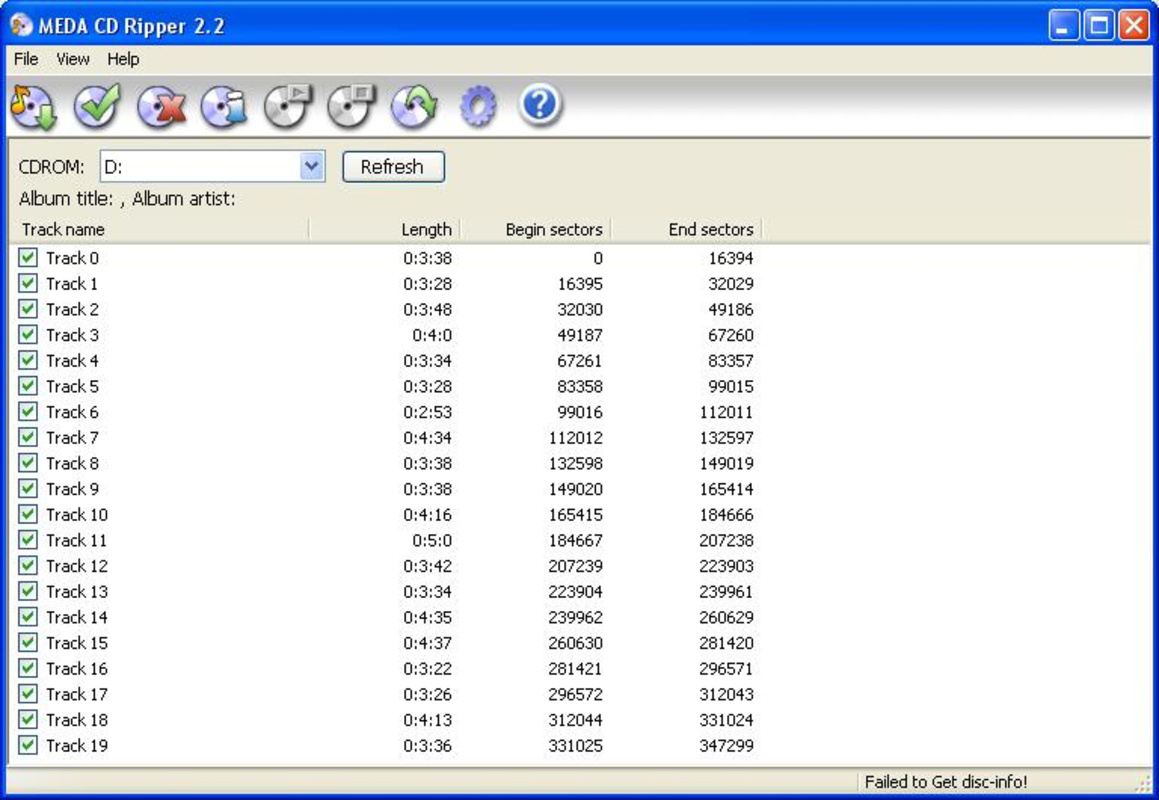Open the CDROM drive dropdown arrow
The width and height of the screenshot is (1159, 800).
pyautogui.click(x=312, y=166)
